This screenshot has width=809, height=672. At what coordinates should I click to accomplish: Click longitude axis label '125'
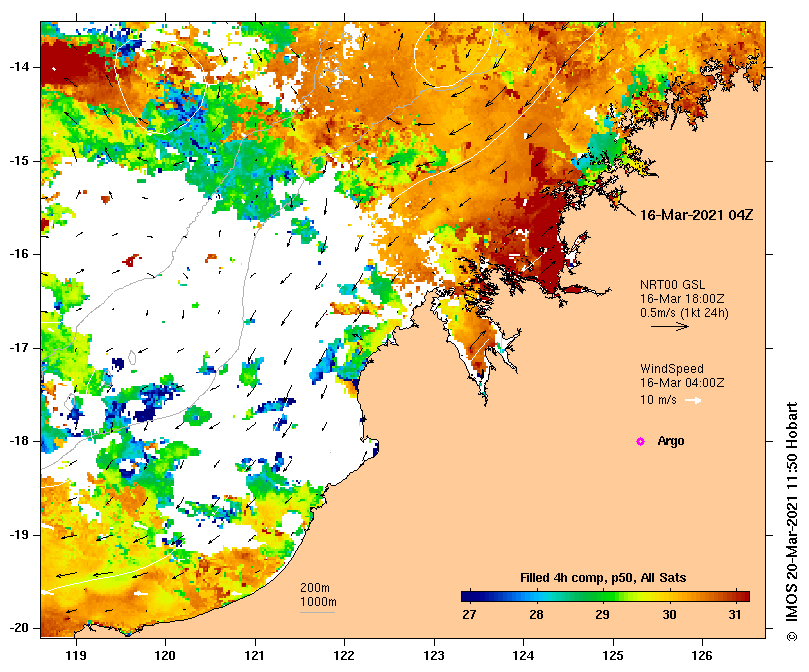pyautogui.click(x=613, y=656)
